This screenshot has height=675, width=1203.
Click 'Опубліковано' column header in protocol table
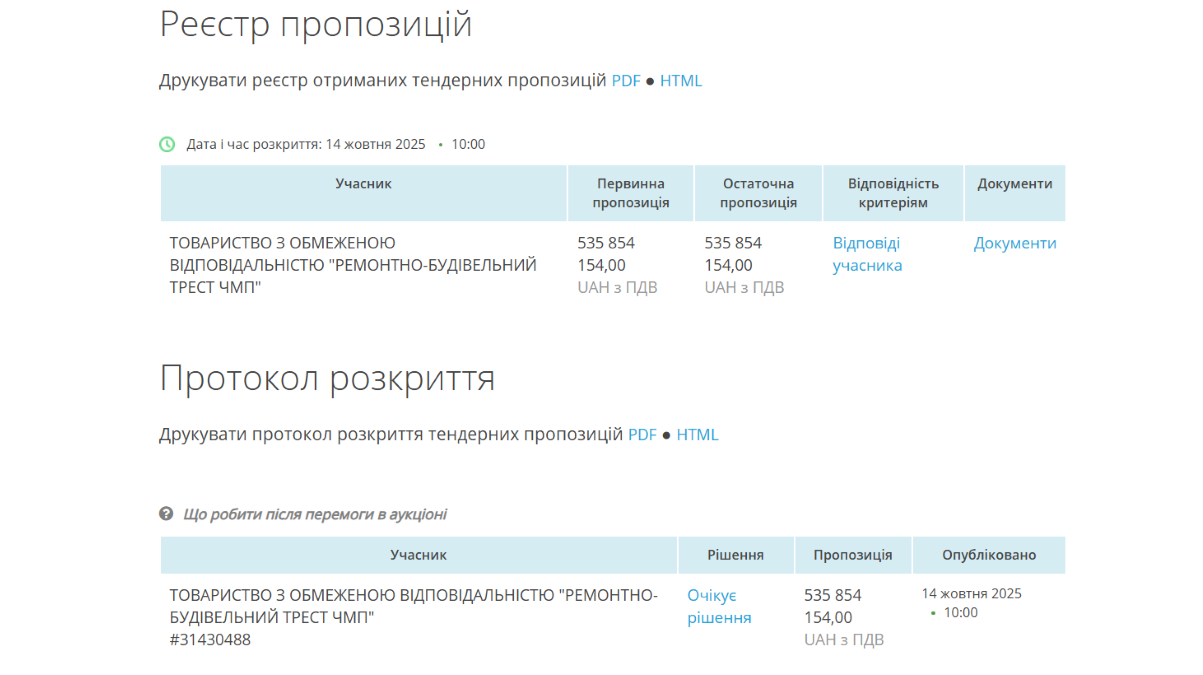click(989, 555)
